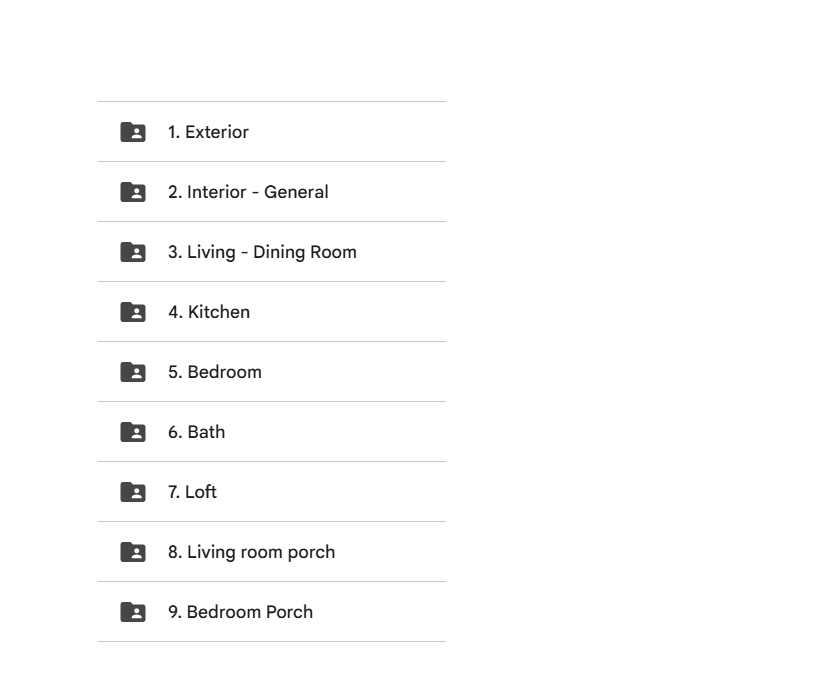Click the shared folder icon beside 6. Bath

(x=133, y=431)
